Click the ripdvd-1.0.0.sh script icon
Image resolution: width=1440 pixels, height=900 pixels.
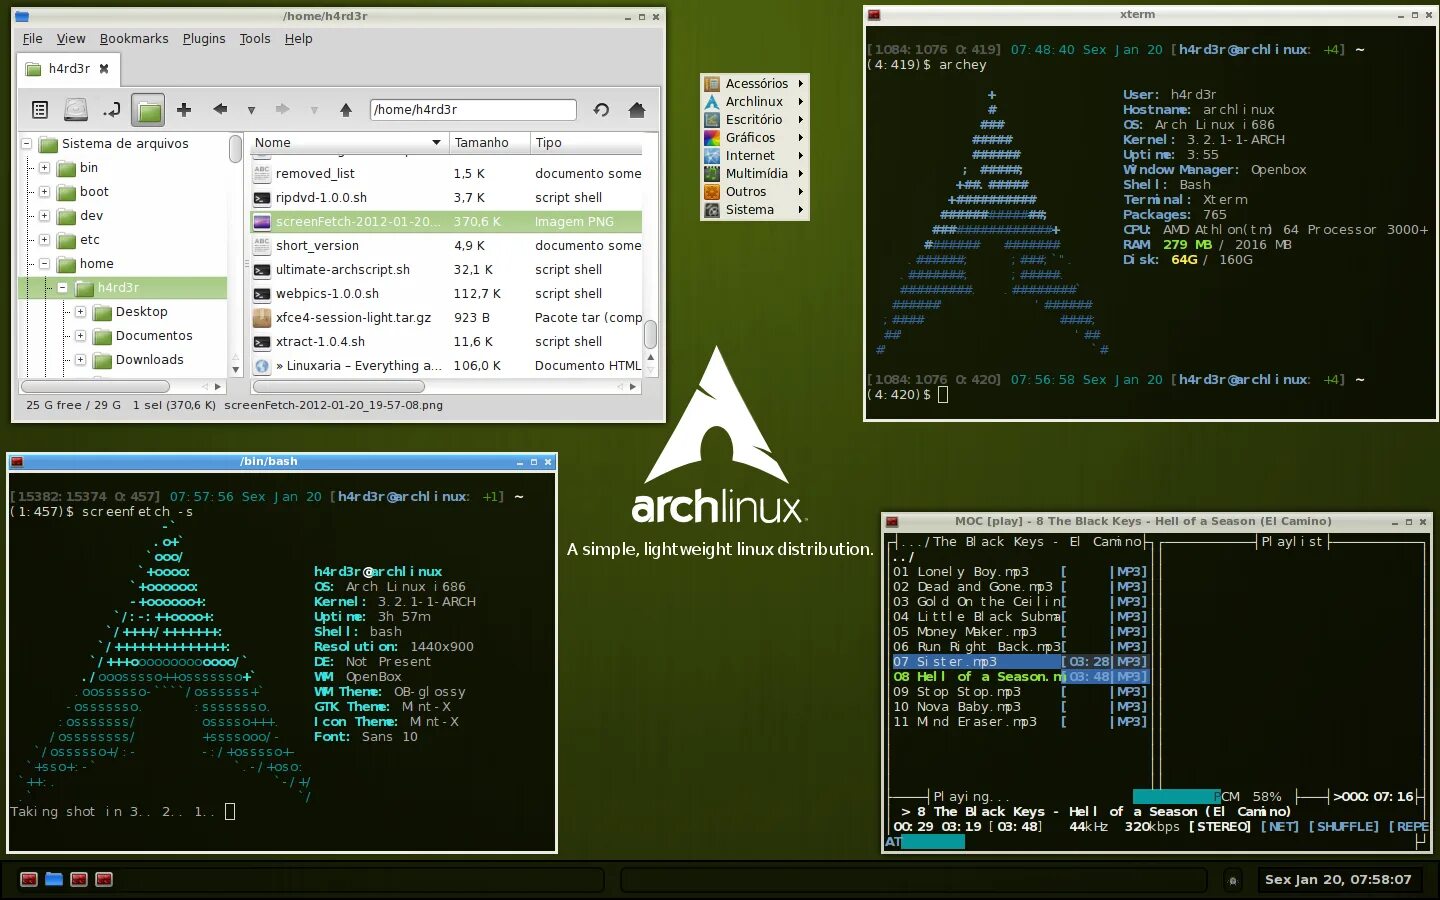tap(262, 198)
